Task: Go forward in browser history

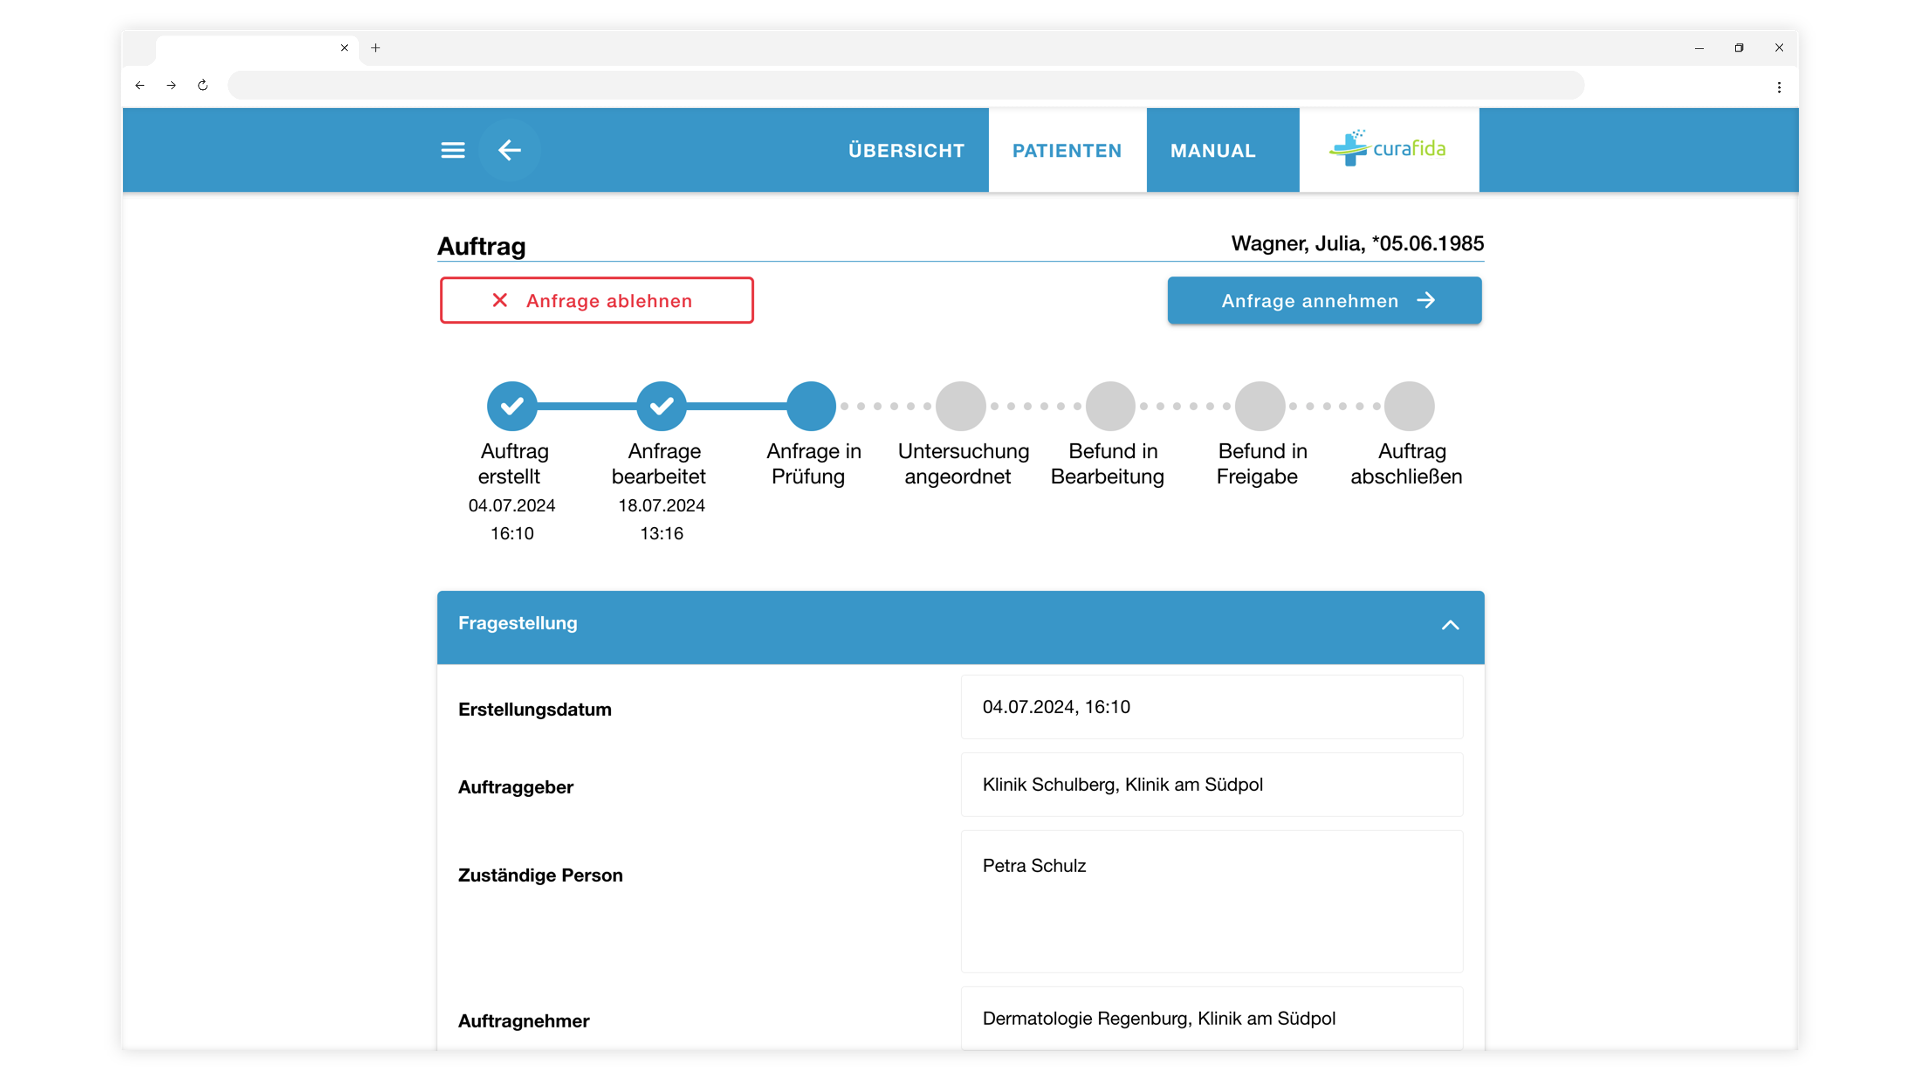Action: coord(171,86)
